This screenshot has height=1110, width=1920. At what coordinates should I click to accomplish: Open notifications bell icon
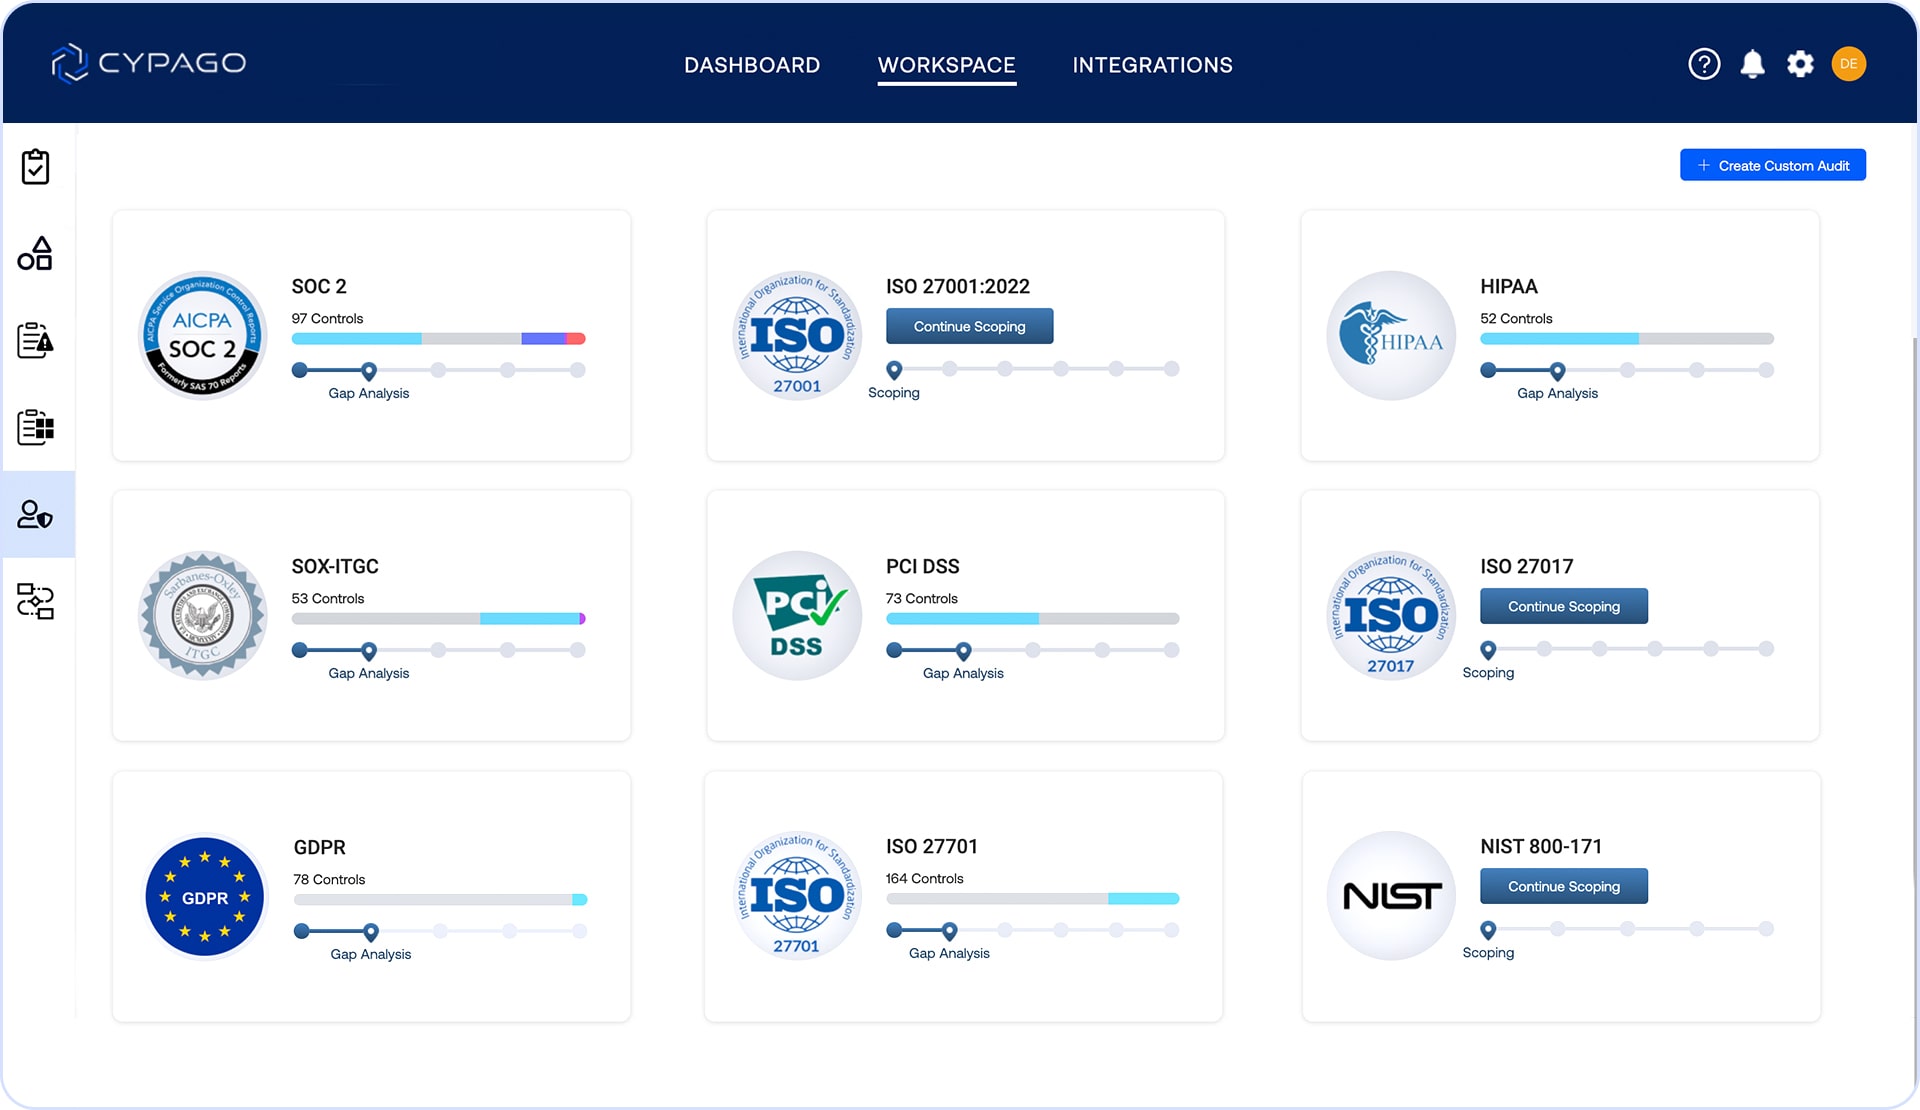pyautogui.click(x=1752, y=64)
